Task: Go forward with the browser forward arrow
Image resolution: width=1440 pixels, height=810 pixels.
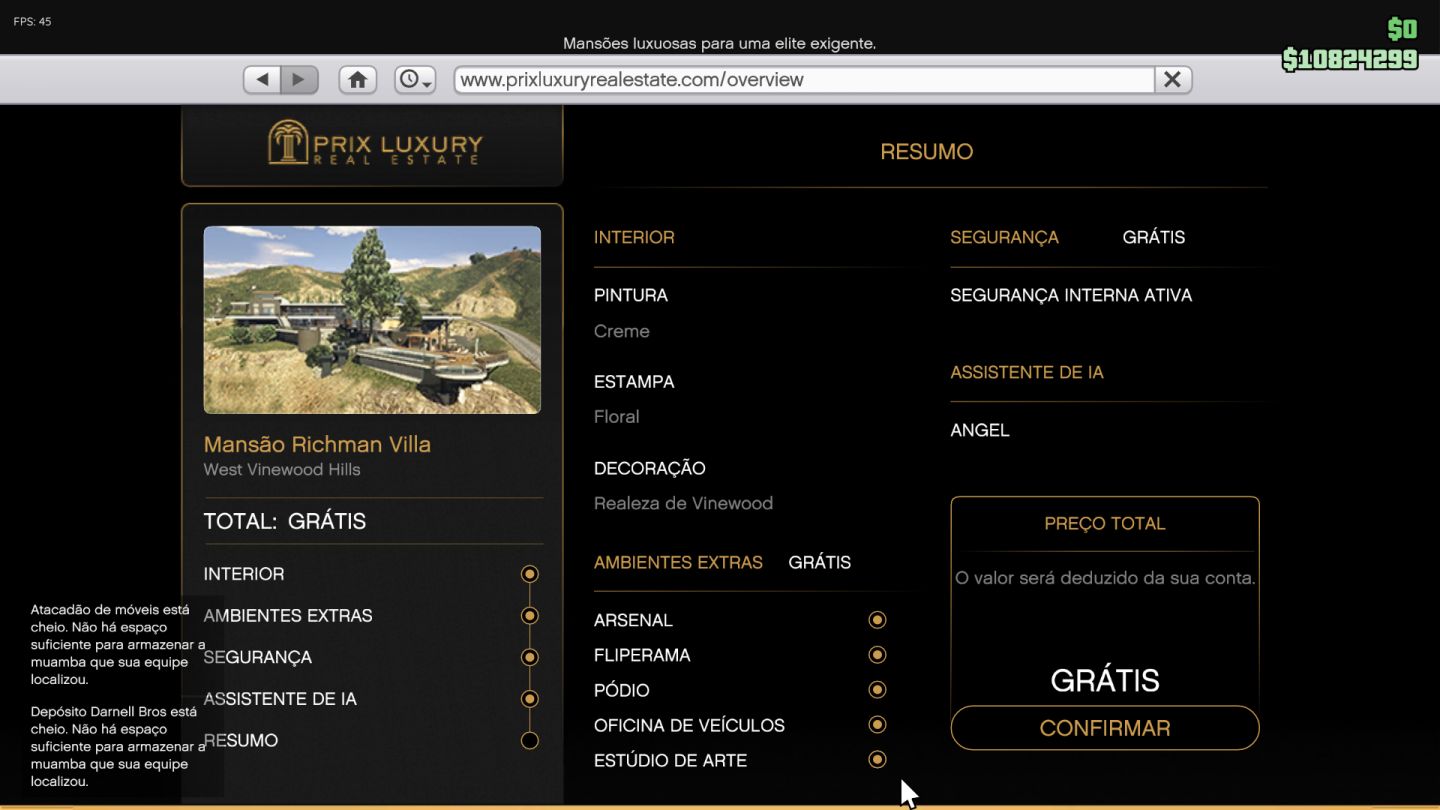Action: coord(299,79)
